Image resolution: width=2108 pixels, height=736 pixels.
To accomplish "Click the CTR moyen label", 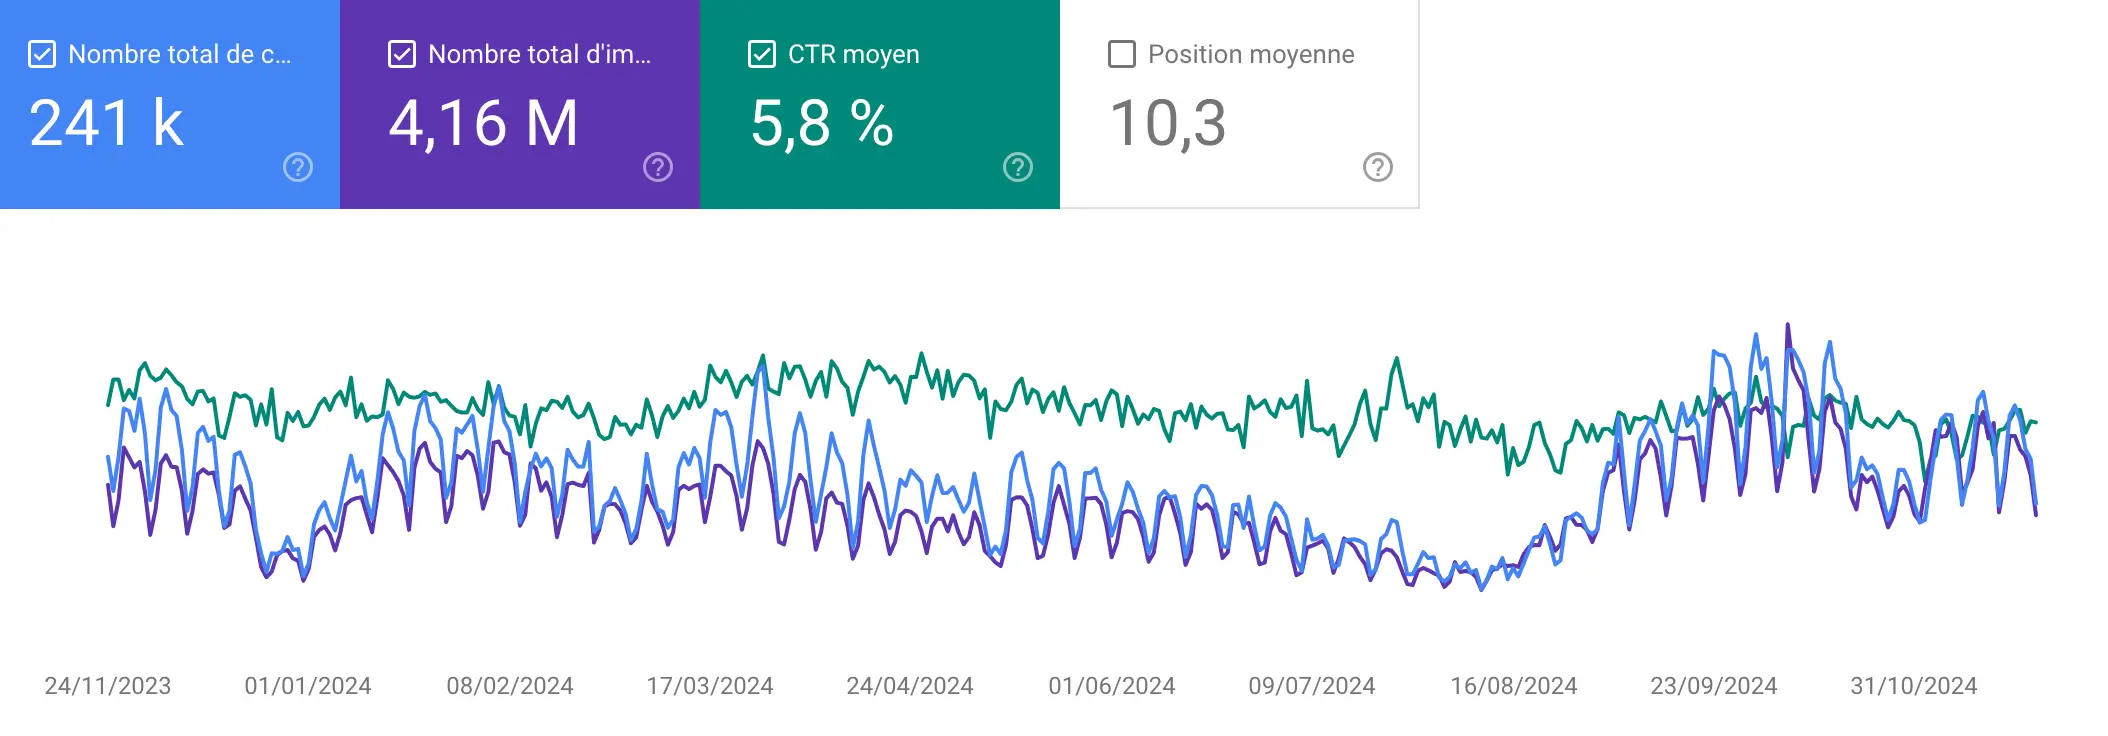I will [853, 54].
